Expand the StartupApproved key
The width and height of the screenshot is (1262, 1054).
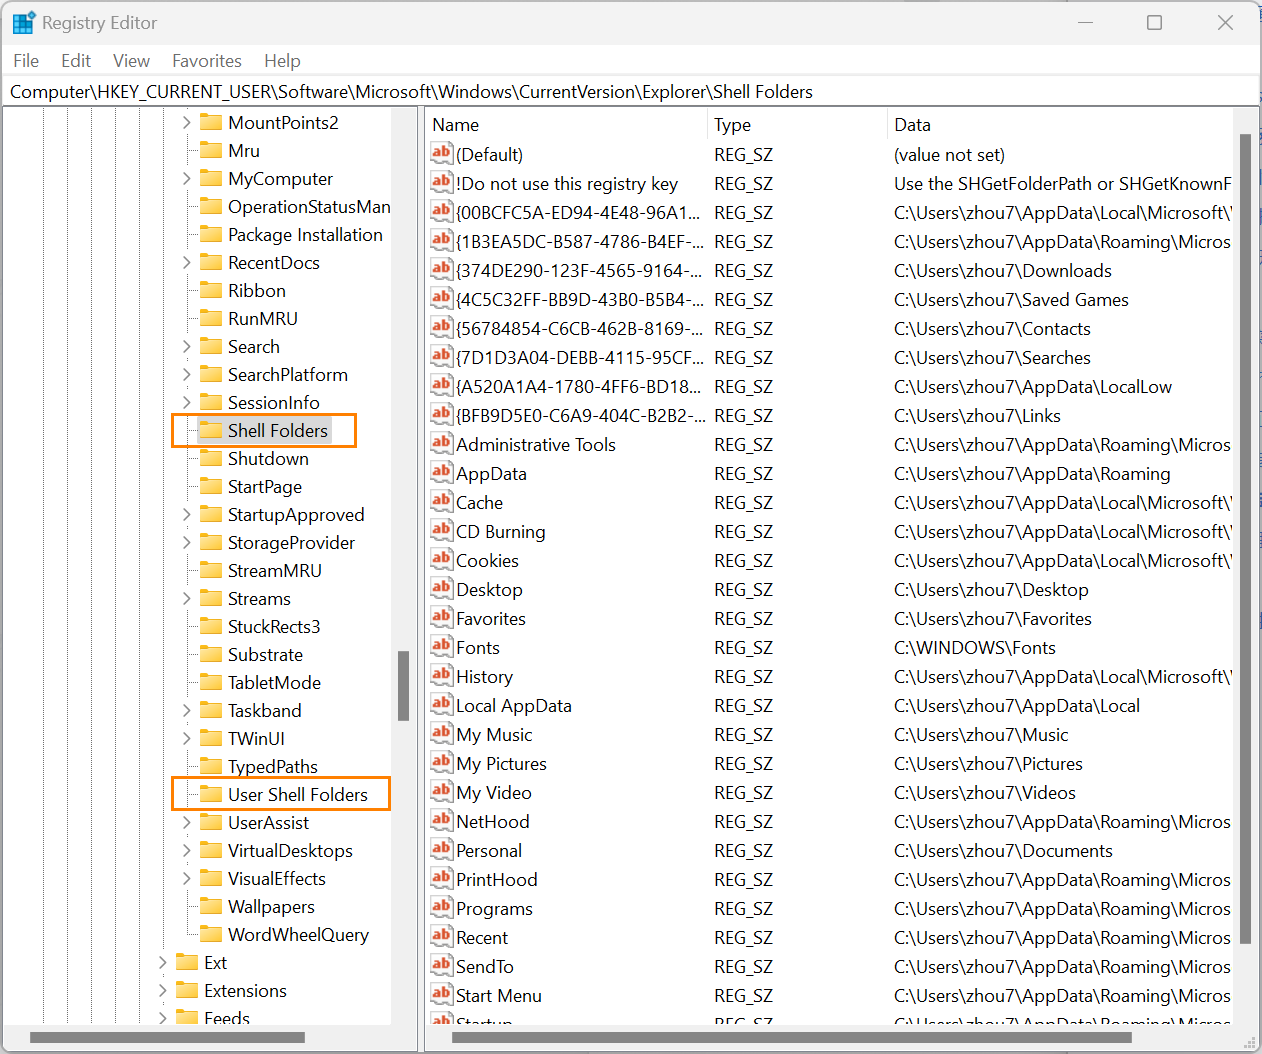(x=187, y=515)
